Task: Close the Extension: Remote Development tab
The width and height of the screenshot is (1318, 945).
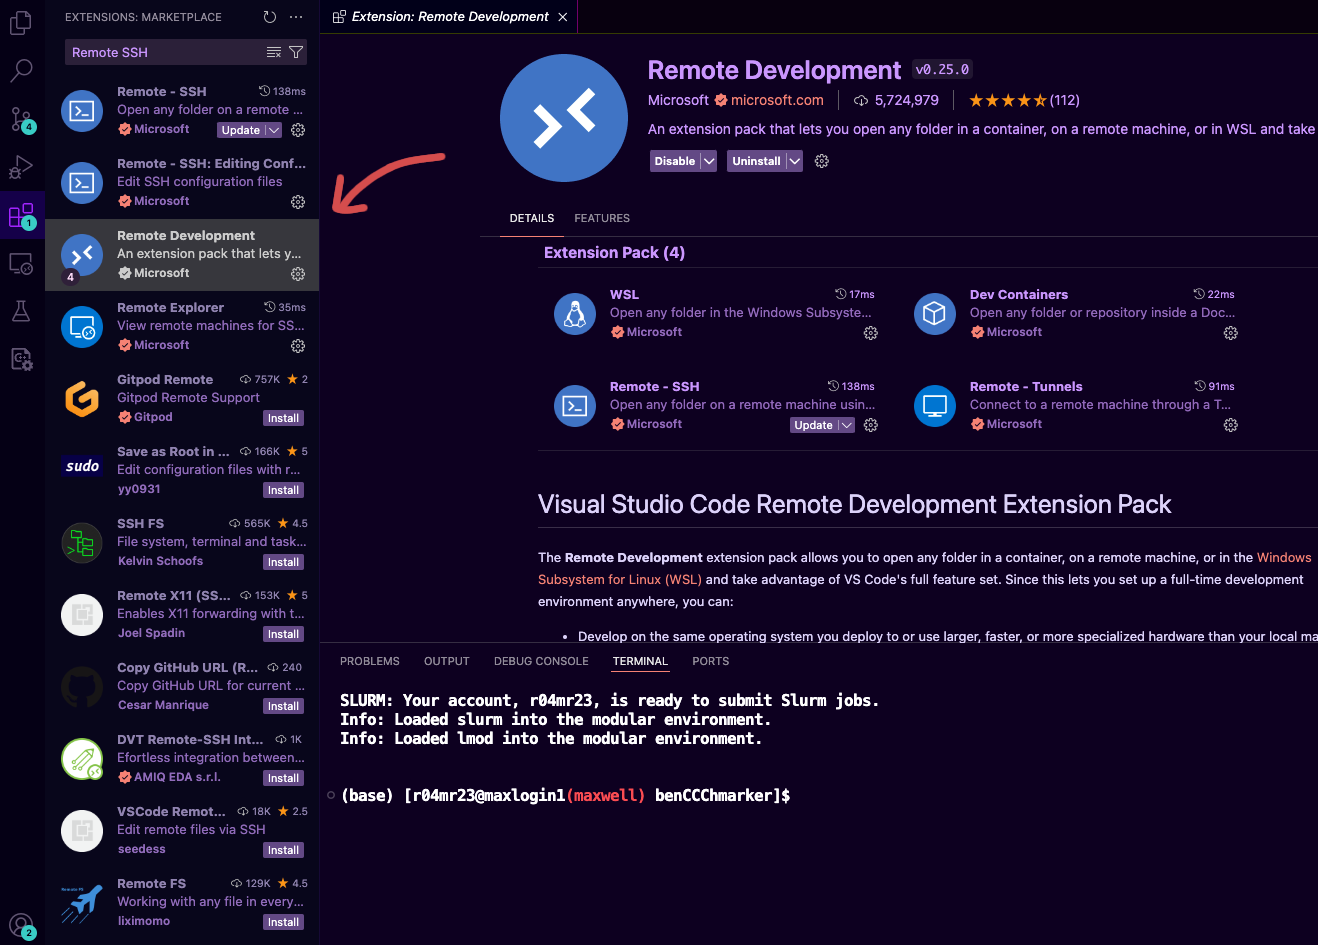Action: coord(563,17)
